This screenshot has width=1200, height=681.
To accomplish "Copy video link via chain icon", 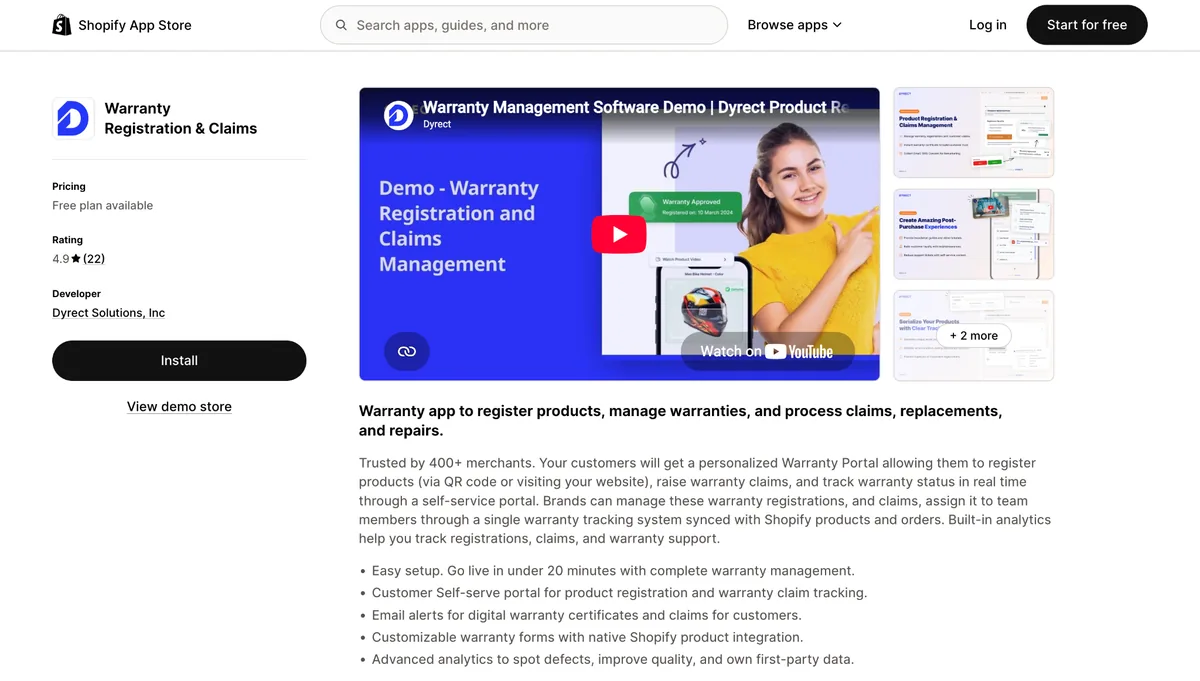I will [x=407, y=351].
